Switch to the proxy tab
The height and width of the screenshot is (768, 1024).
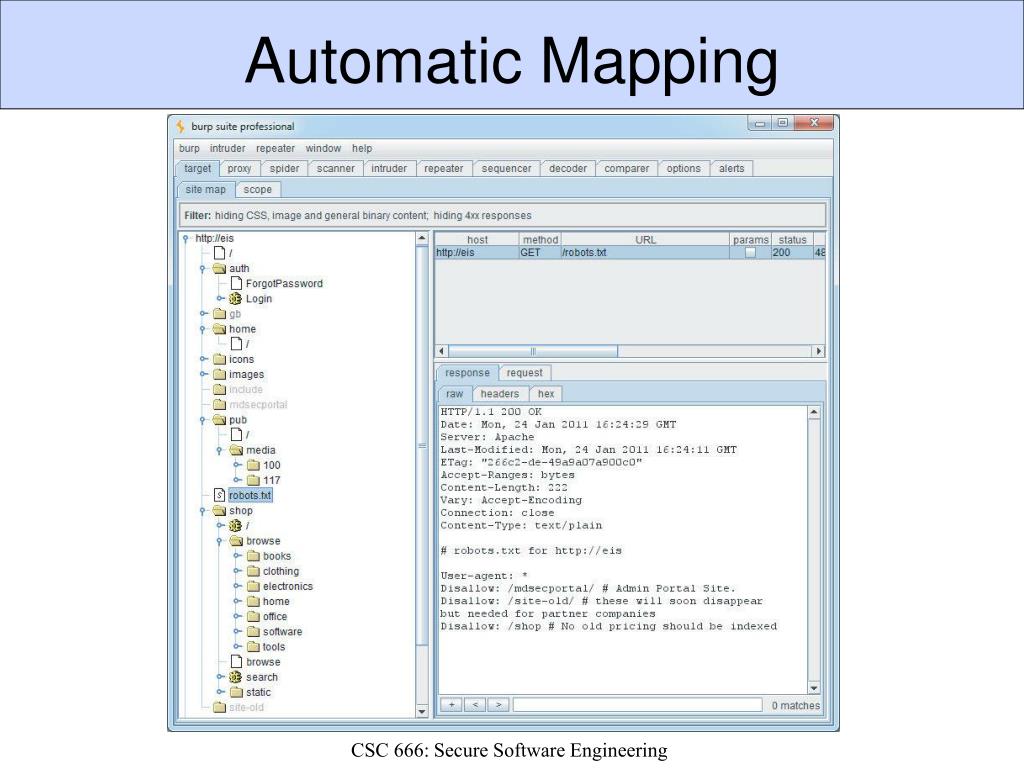point(239,168)
